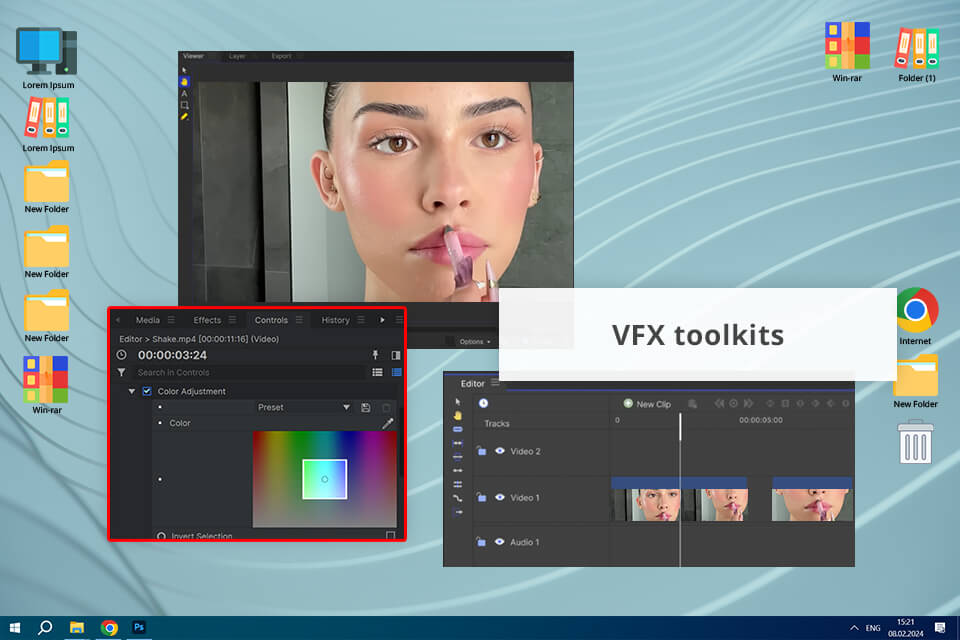The width and height of the screenshot is (960, 640).
Task: Select the rate stretch tool in Editor
Action: (x=457, y=484)
